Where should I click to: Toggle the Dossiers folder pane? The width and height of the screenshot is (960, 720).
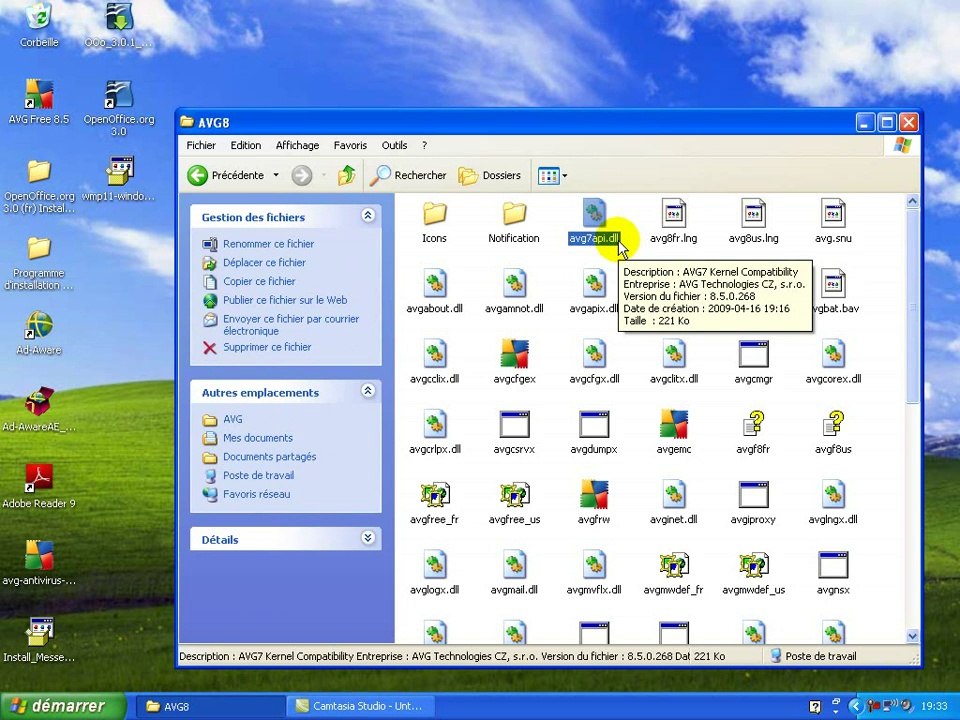[x=490, y=175]
